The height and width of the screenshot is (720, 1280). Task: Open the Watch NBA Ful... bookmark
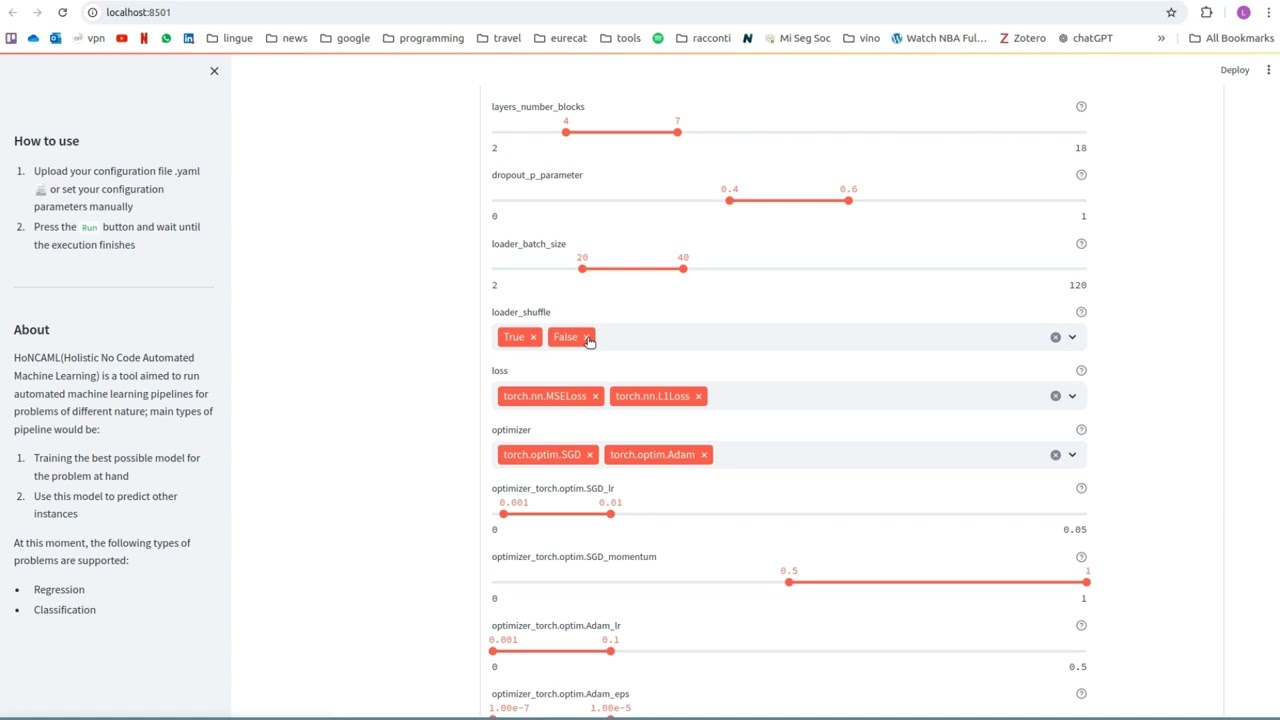(938, 38)
